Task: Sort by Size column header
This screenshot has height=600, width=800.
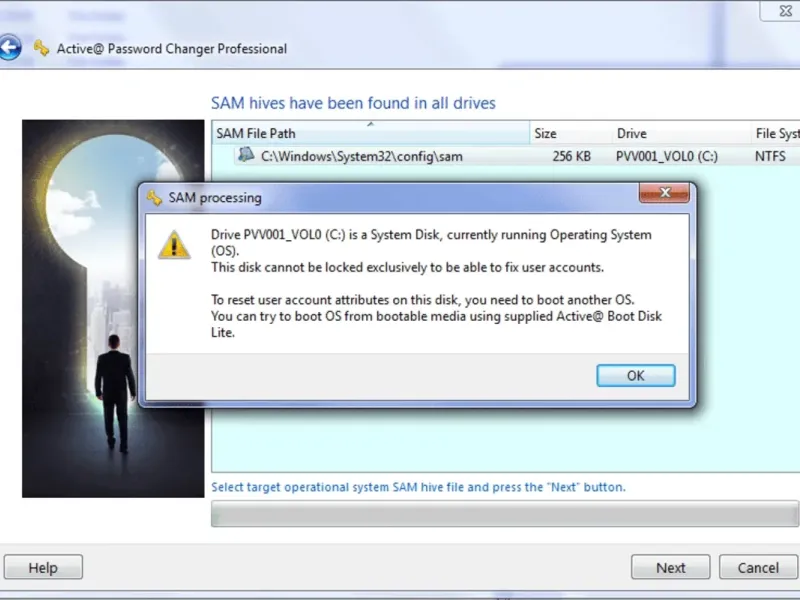Action: (571, 133)
